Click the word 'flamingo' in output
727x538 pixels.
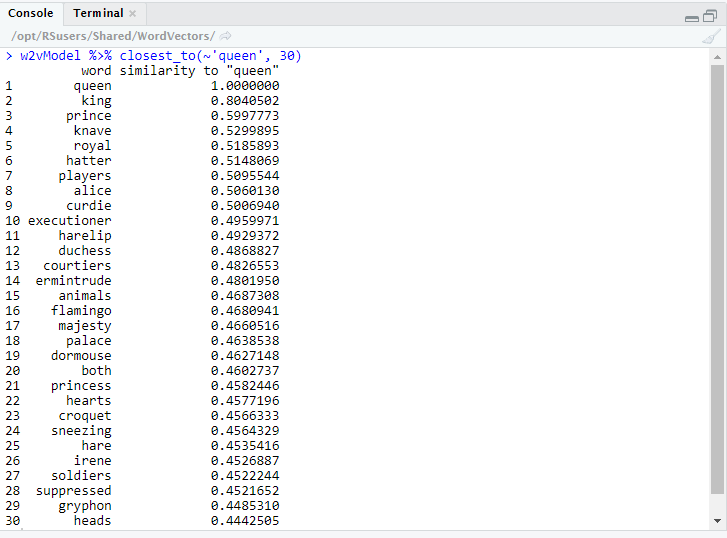pyautogui.click(x=81, y=311)
